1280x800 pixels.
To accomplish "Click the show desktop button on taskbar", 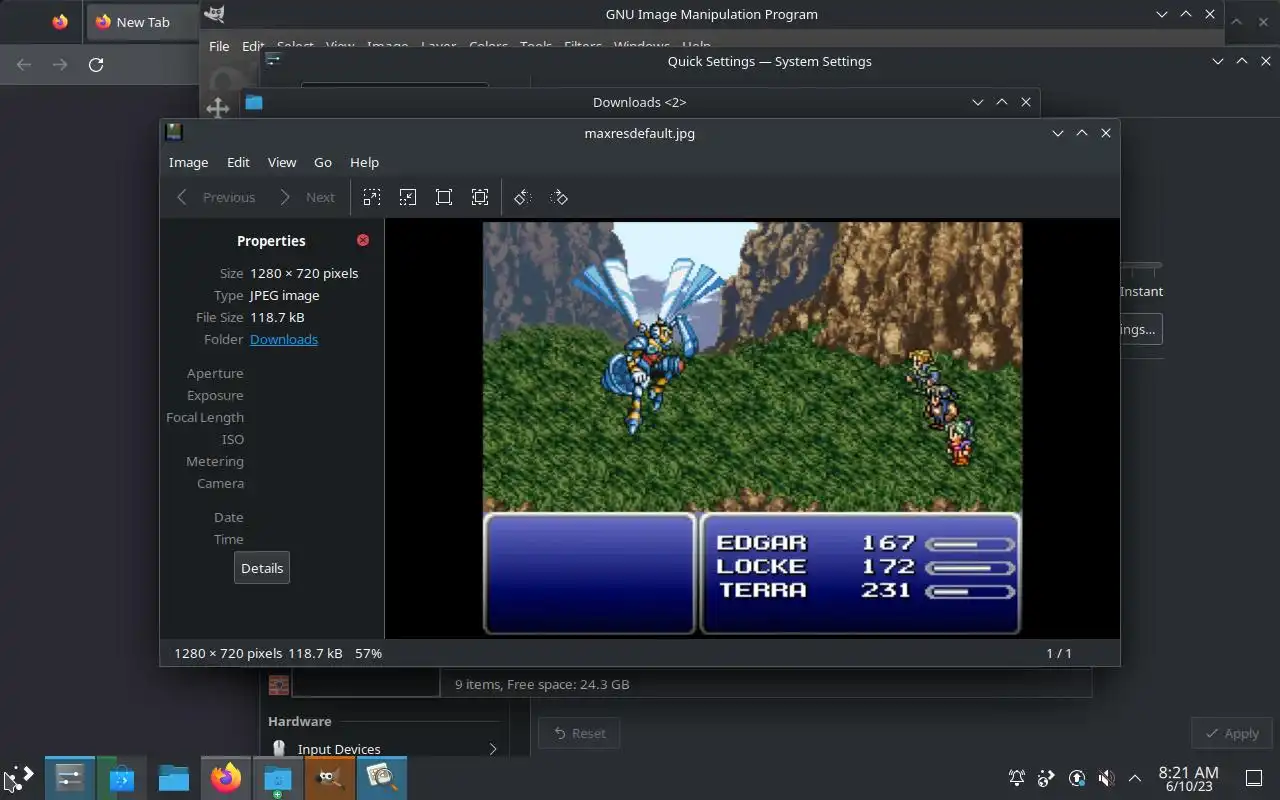I will pos(1253,778).
